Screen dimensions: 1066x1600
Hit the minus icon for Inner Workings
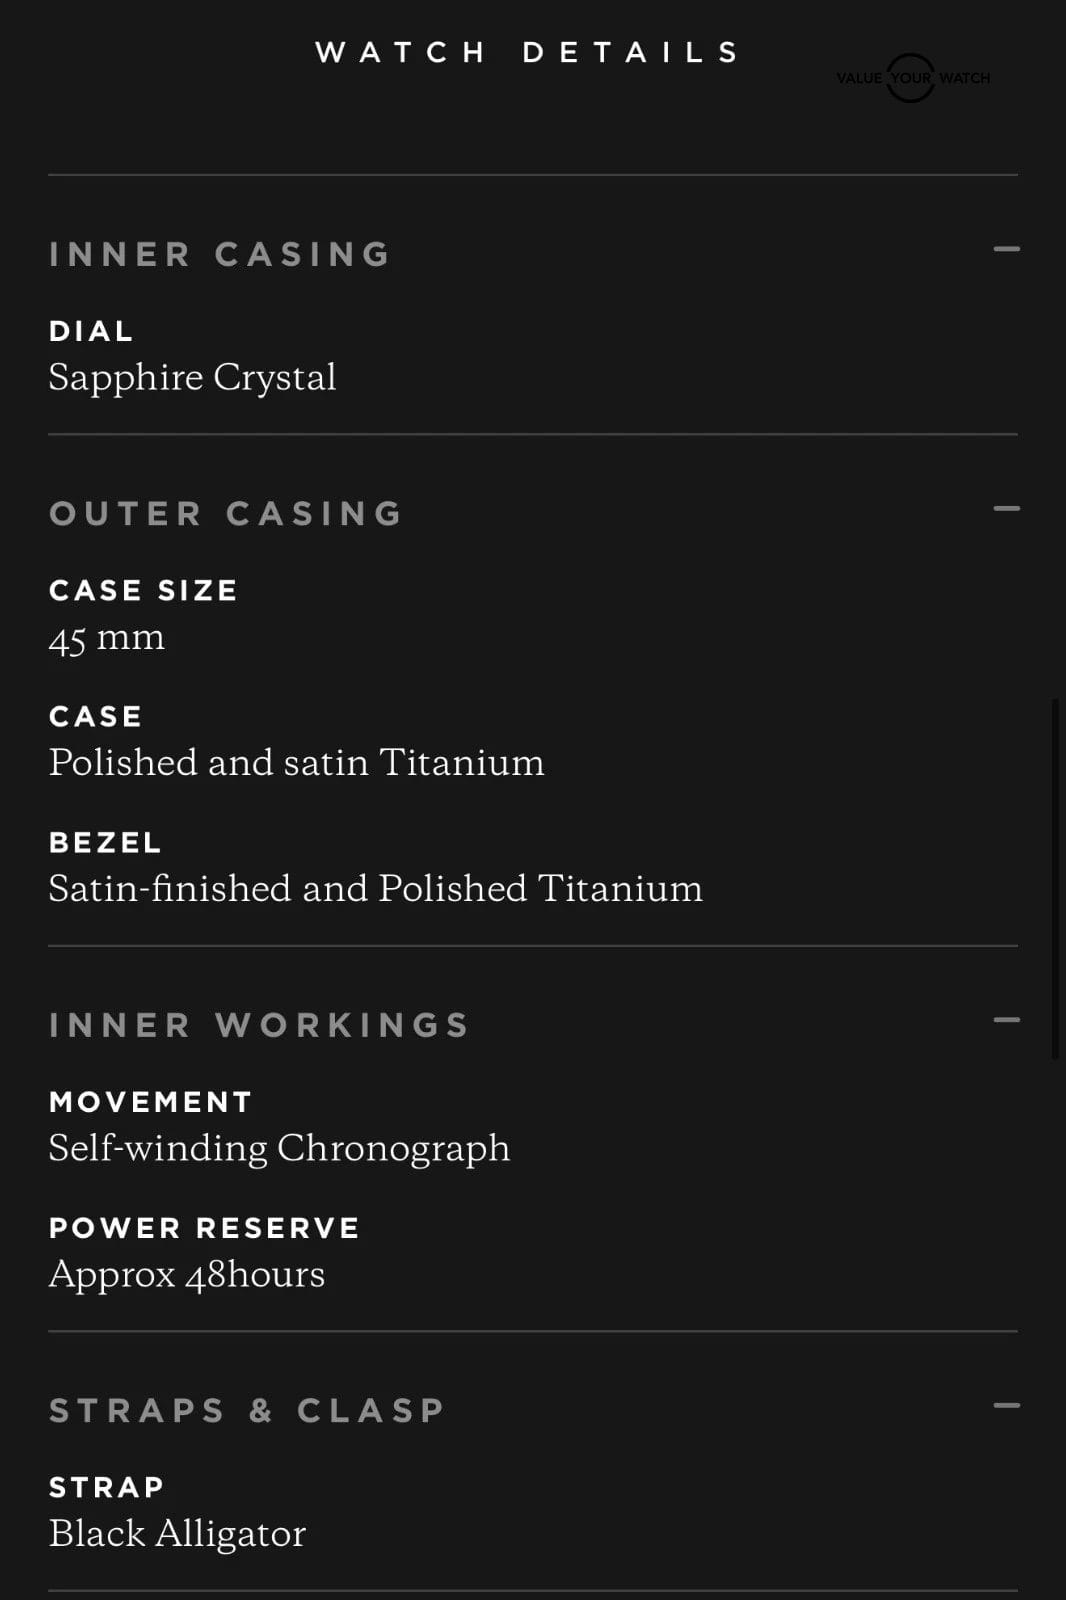coord(1006,1020)
